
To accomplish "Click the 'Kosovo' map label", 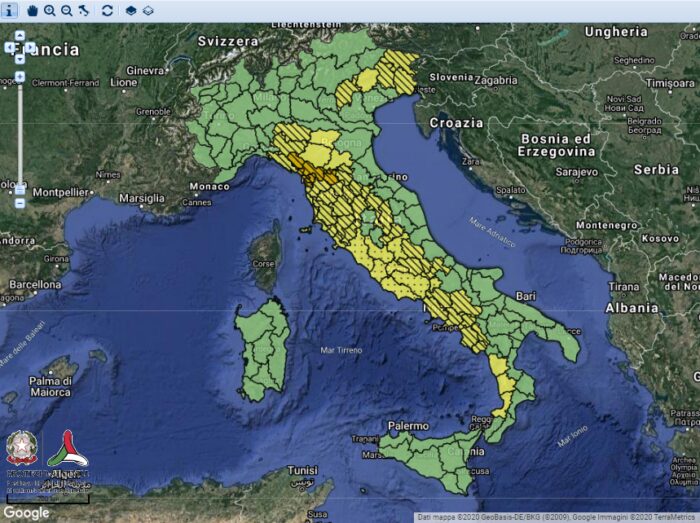I will coord(660,239).
